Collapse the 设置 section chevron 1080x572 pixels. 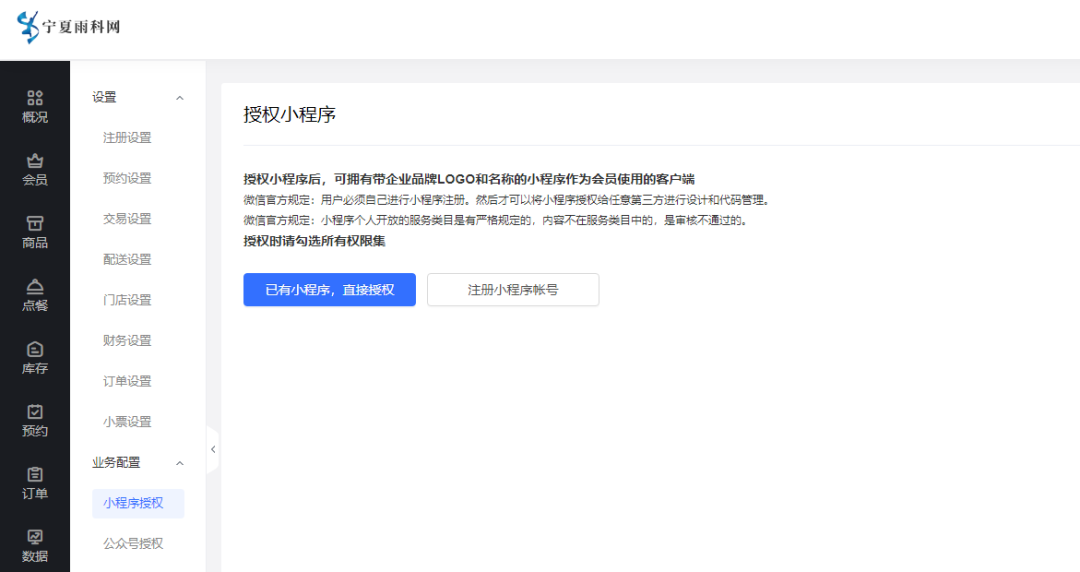point(180,98)
